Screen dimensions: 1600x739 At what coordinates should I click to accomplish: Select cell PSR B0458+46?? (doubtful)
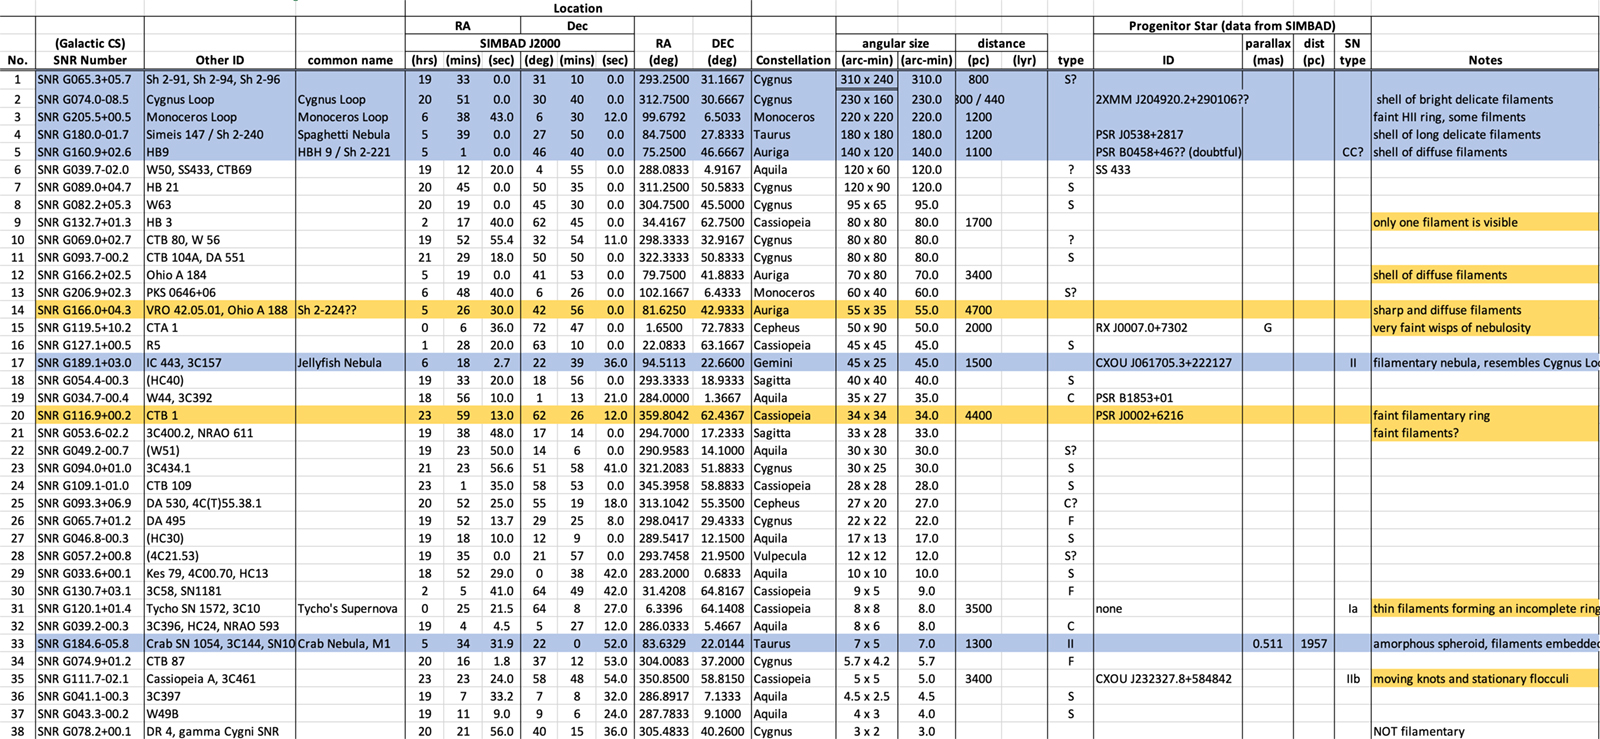tap(1168, 152)
